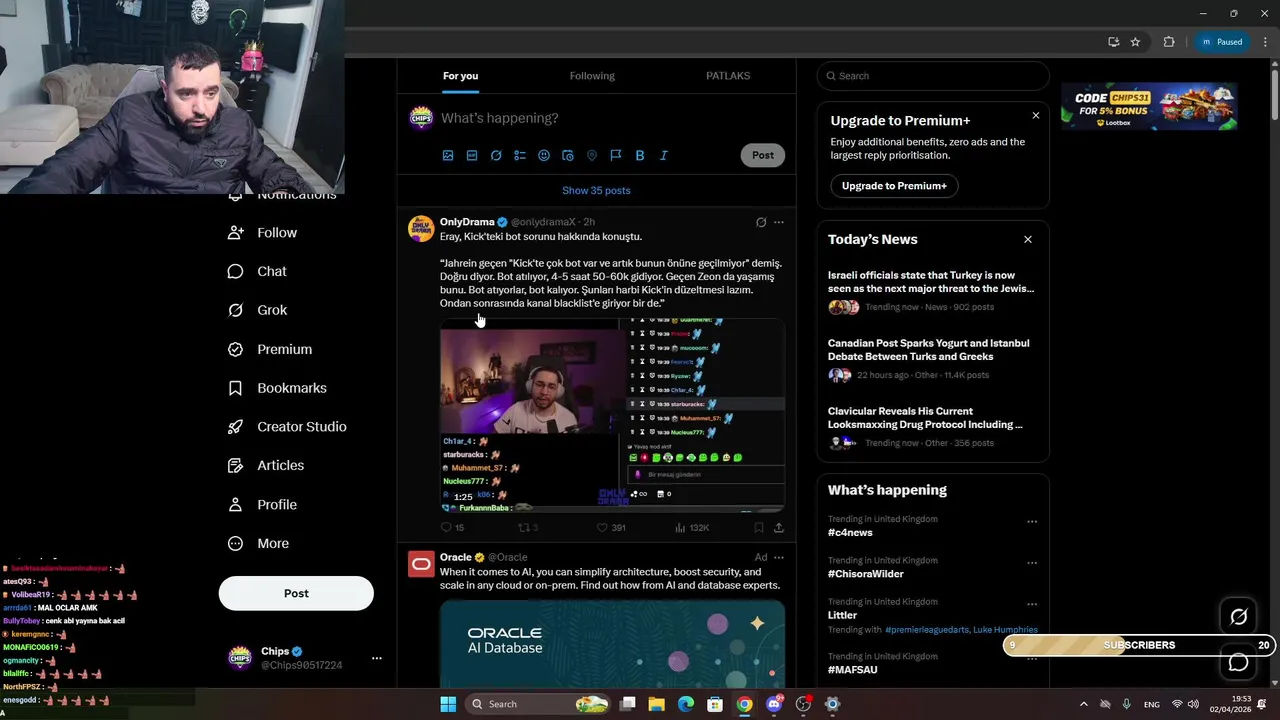1280x720 pixels.
Task: Tag a location in the post
Action: pyautogui.click(x=592, y=156)
